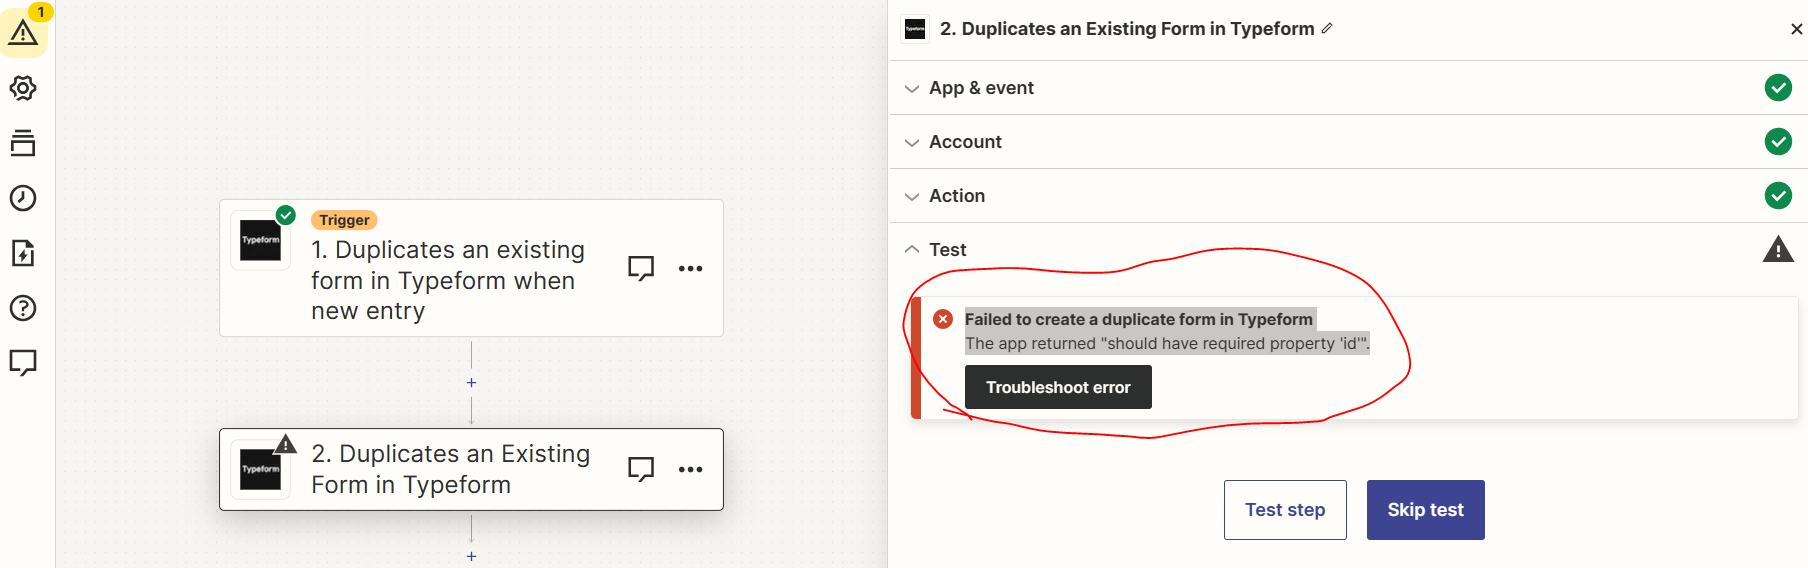Screen dimensions: 1808x568
Task: Add comment on step 2 card
Action: pos(641,469)
